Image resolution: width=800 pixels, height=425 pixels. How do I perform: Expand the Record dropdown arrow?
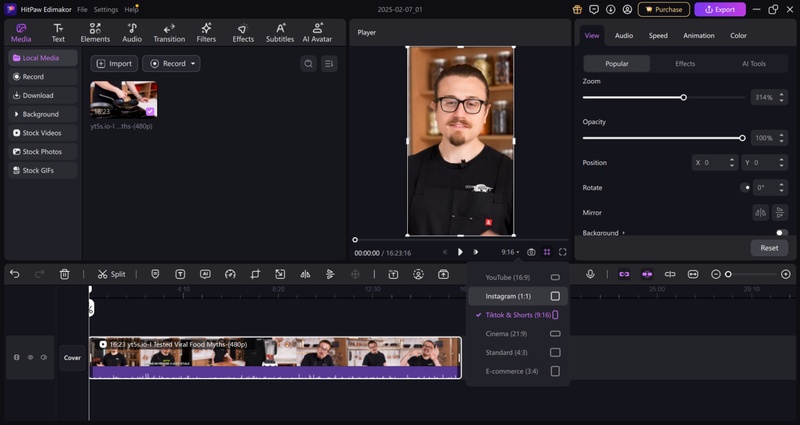pos(193,64)
